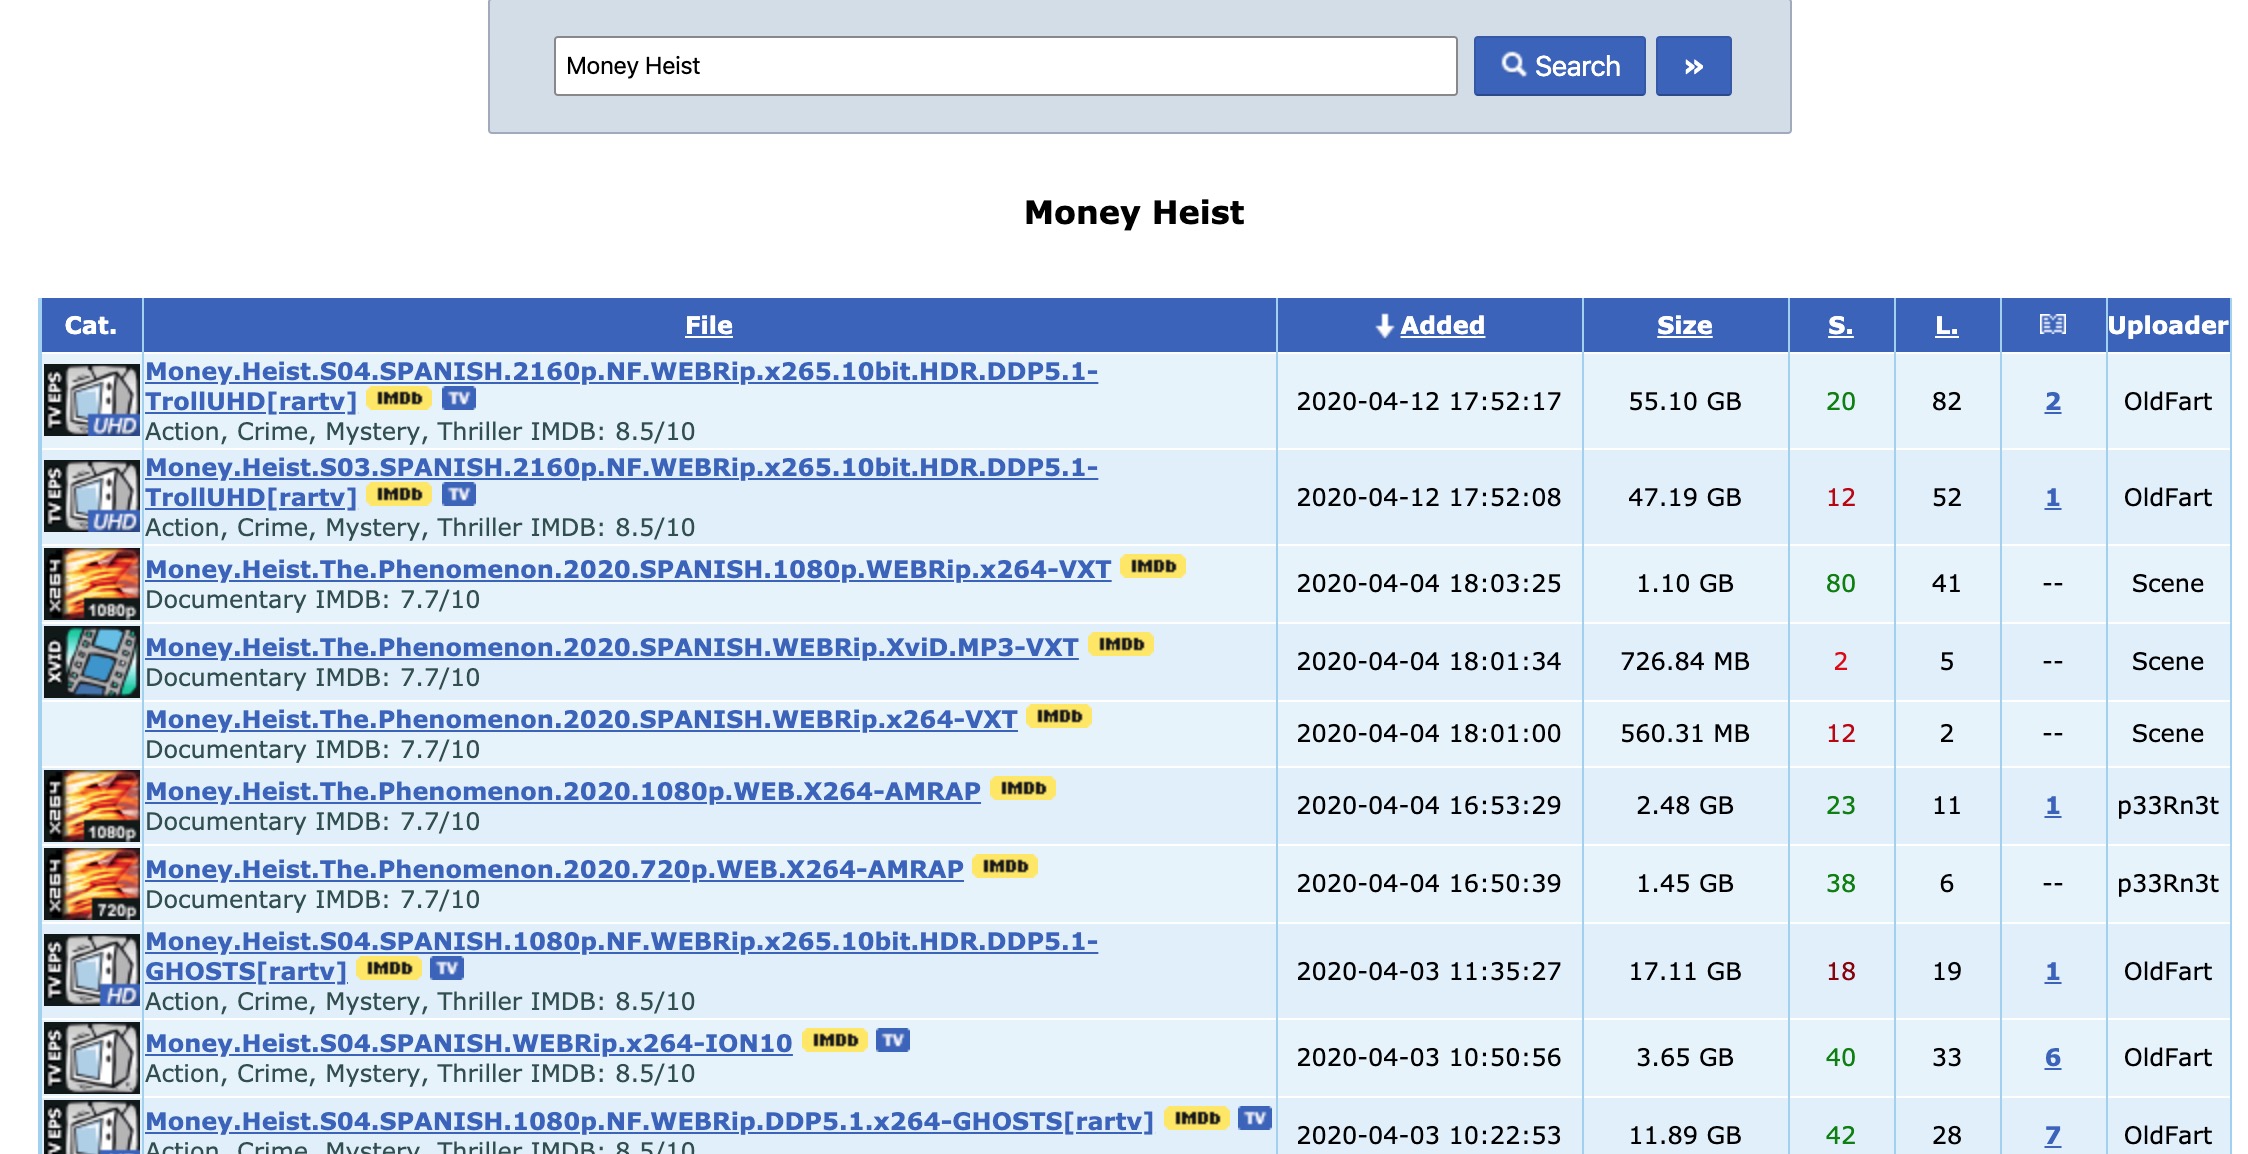The width and height of the screenshot is (2248, 1154).
Task: Sort results by Size column
Action: (1684, 325)
